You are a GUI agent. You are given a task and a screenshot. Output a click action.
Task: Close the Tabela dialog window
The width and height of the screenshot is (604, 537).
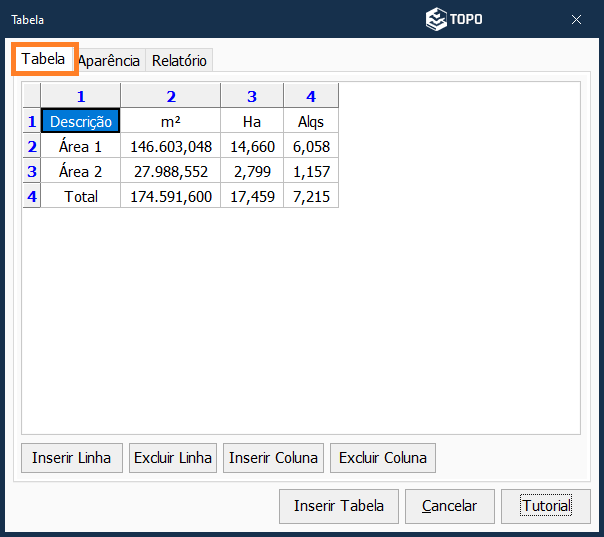coord(577,19)
